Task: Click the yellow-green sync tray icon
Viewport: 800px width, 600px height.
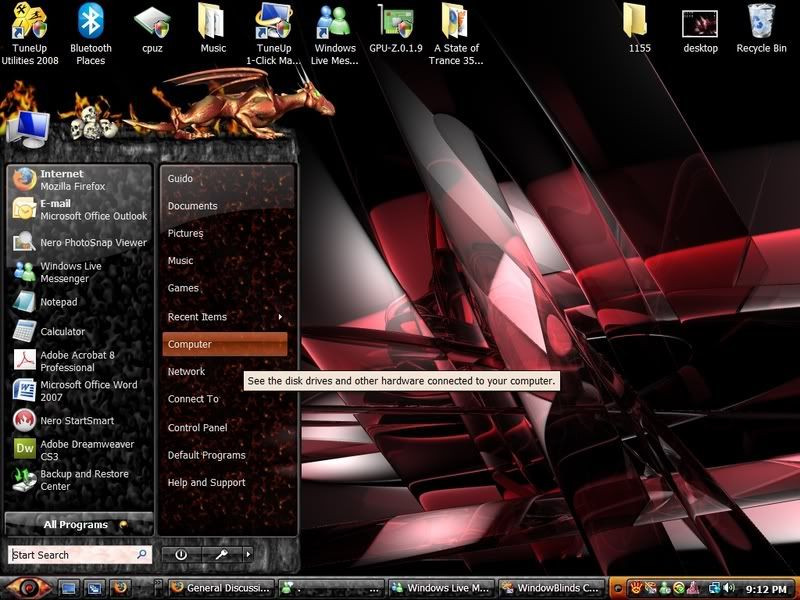Action: point(679,588)
